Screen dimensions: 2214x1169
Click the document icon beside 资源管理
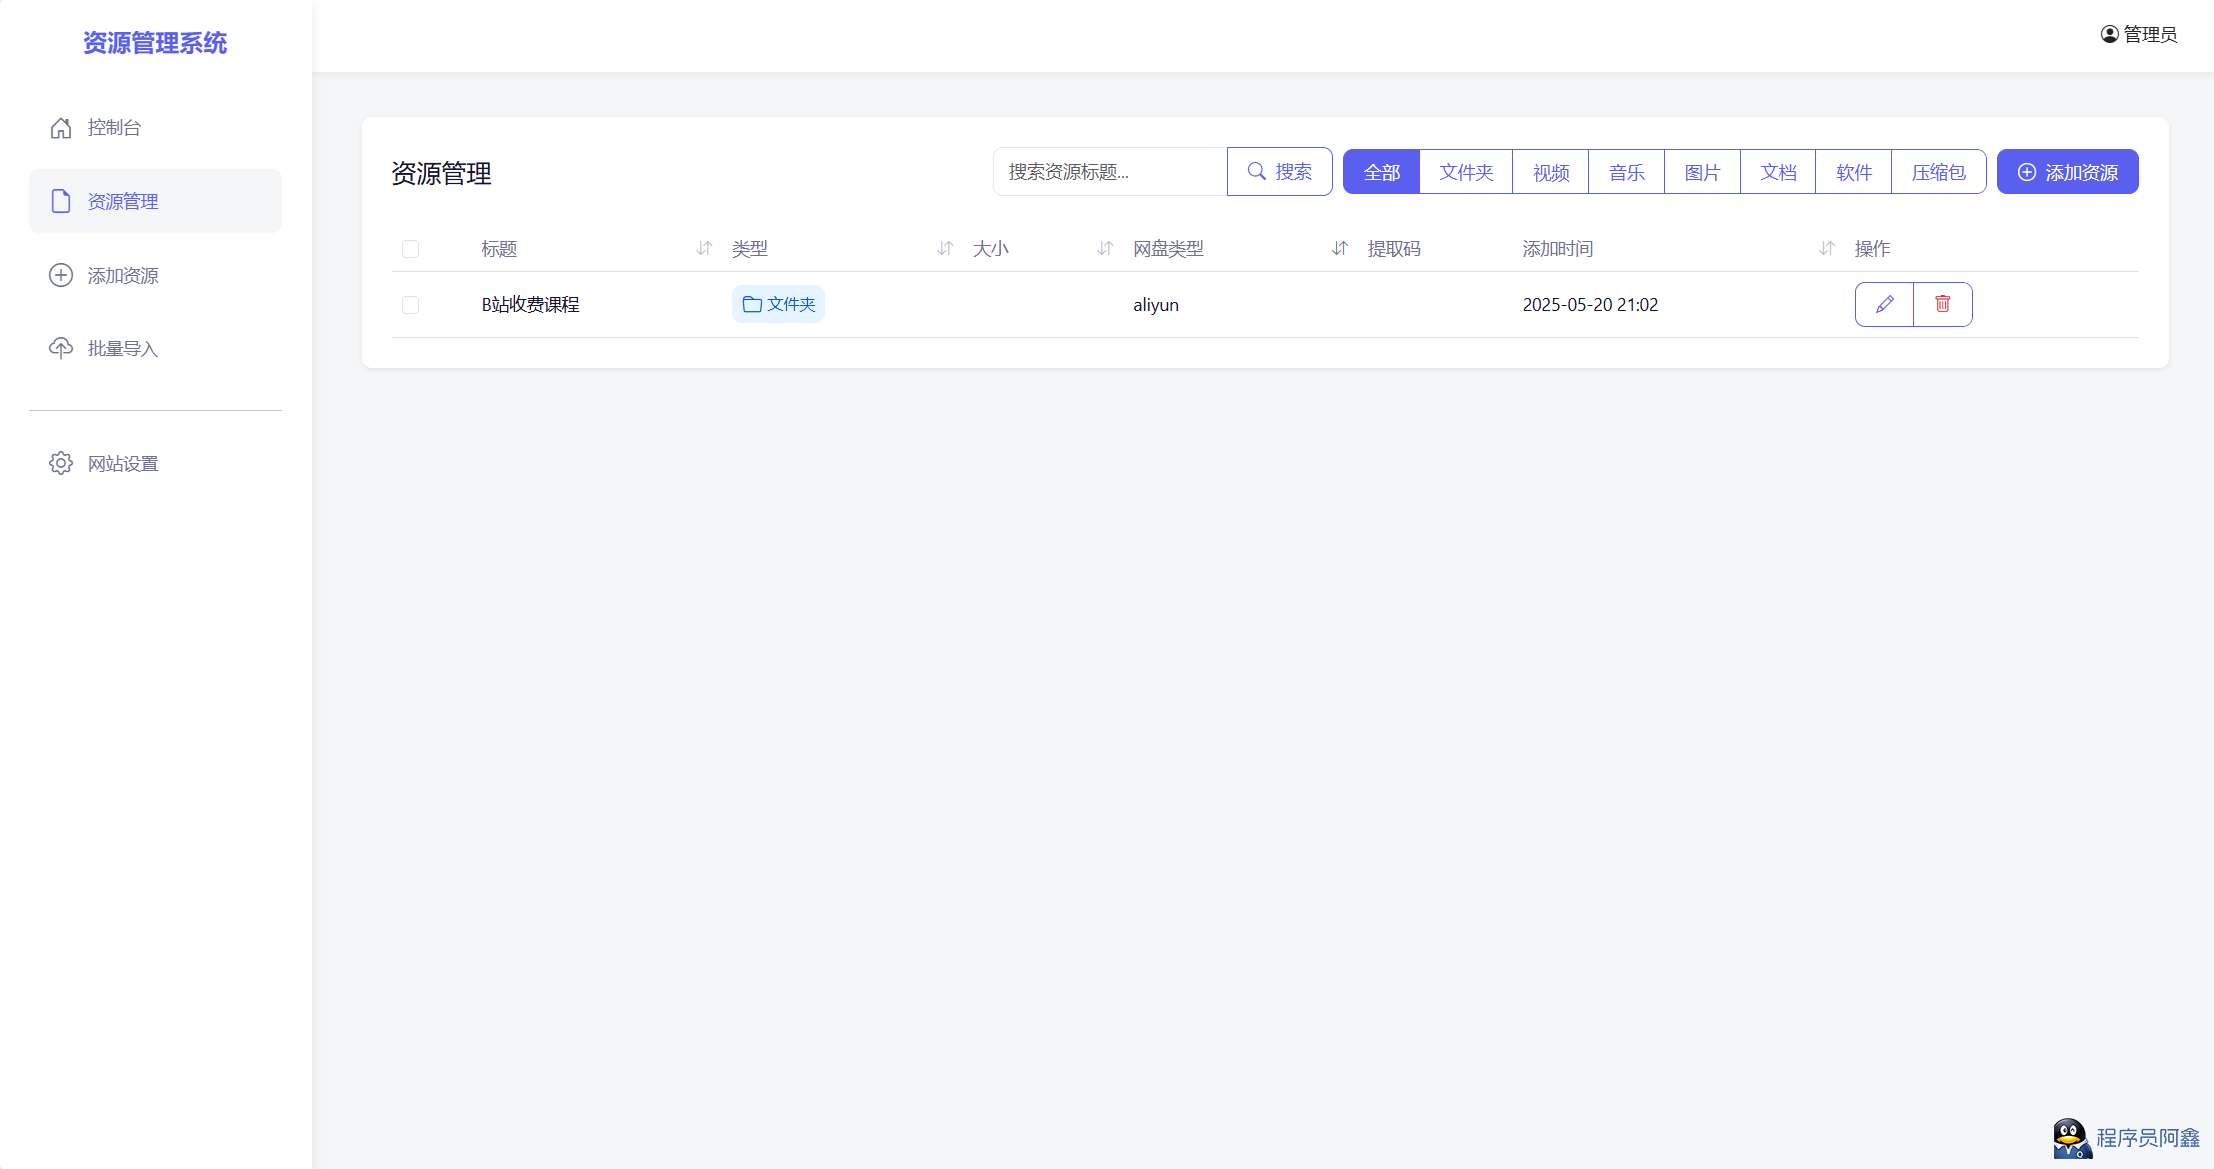pyautogui.click(x=61, y=201)
